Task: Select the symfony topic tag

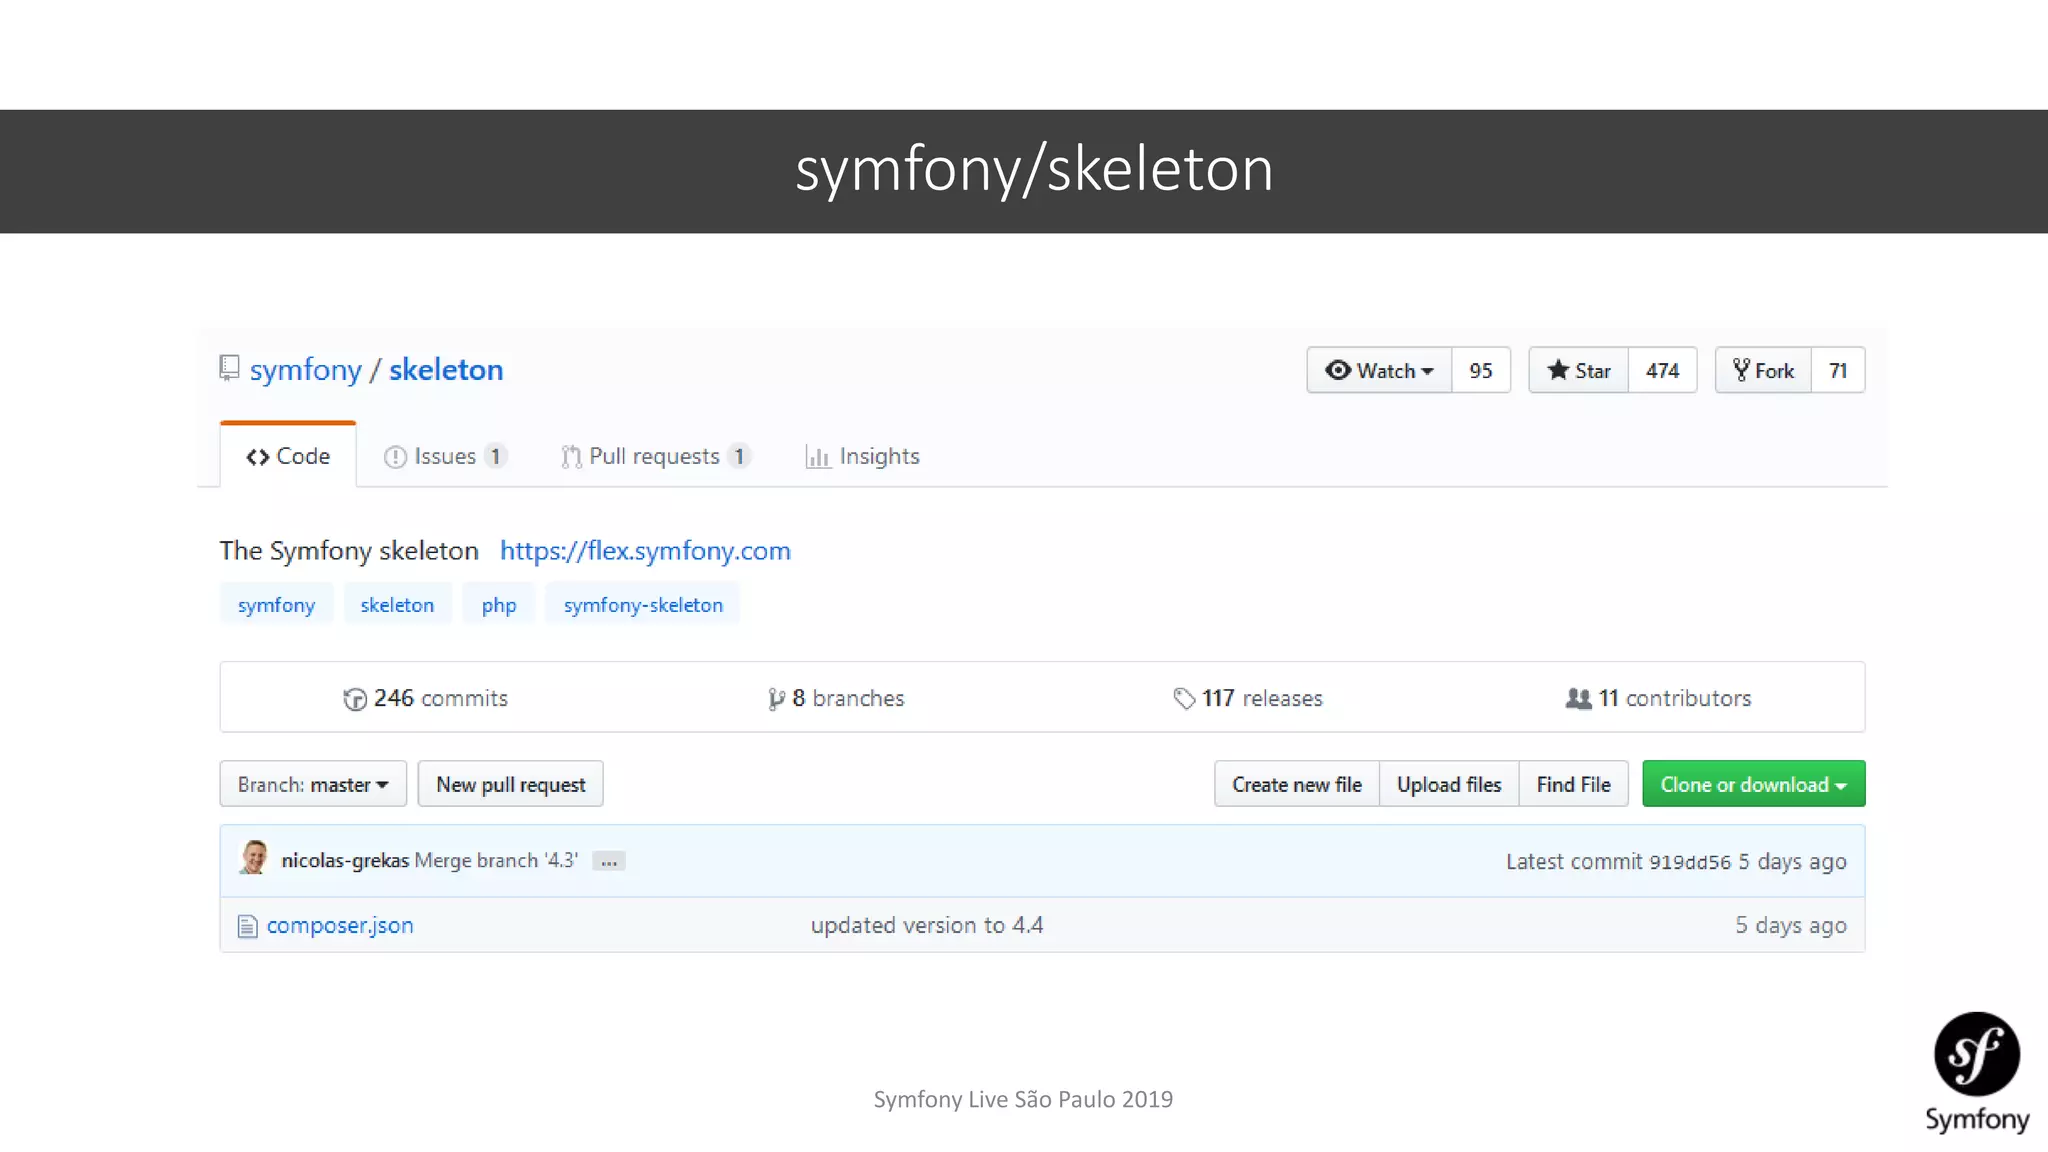Action: 276,604
